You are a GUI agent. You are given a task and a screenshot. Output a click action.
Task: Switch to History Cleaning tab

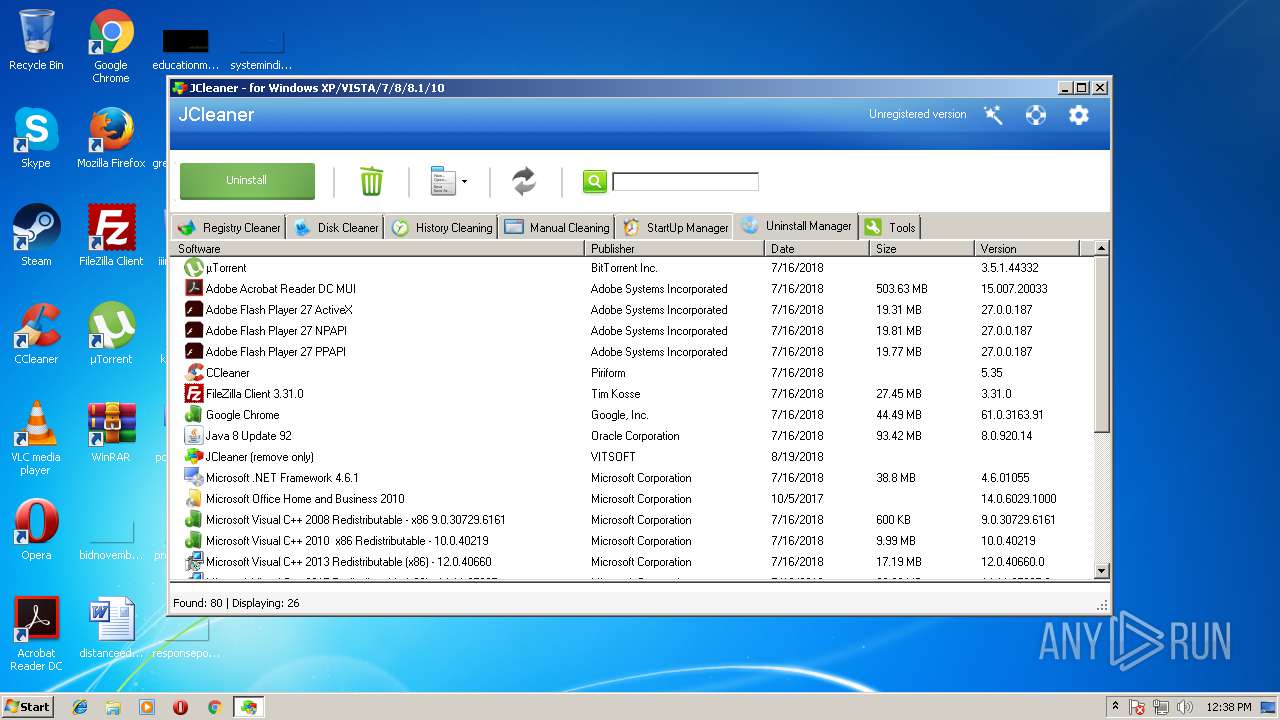point(442,227)
